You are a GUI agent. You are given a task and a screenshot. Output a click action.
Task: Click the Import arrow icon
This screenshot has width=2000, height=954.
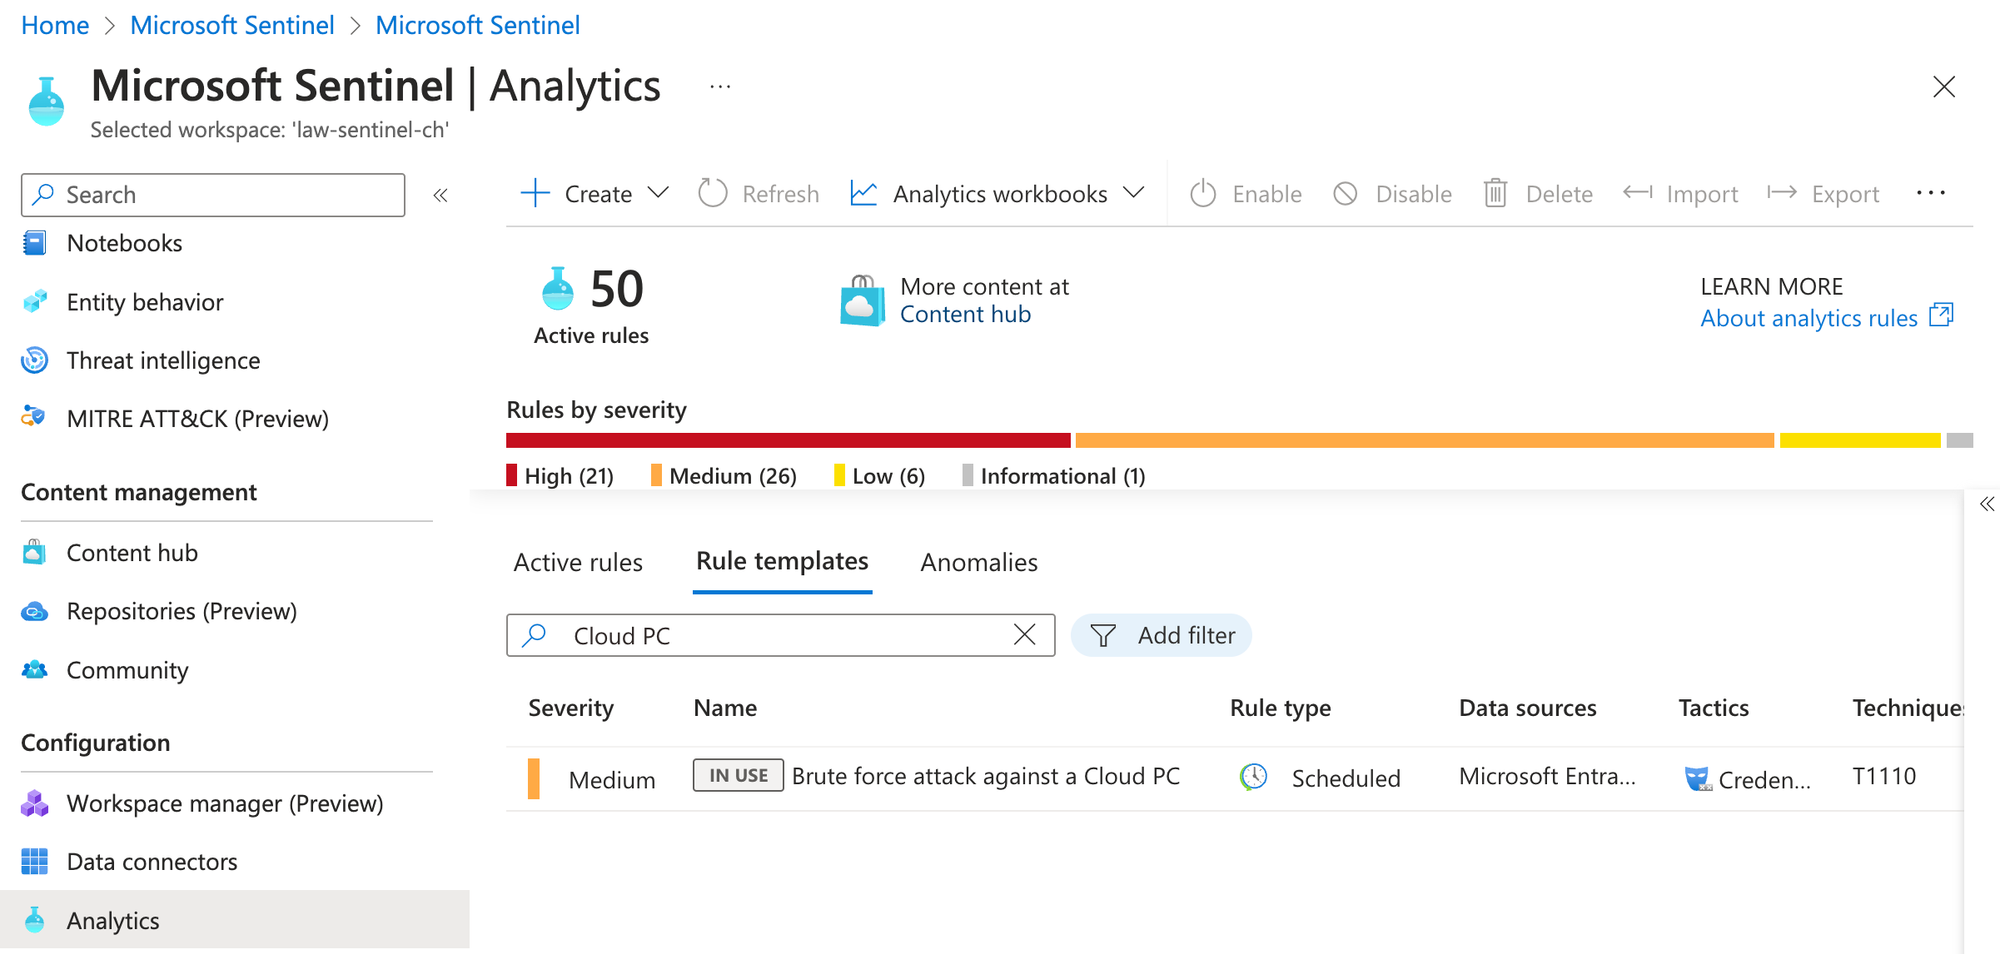tap(1638, 192)
